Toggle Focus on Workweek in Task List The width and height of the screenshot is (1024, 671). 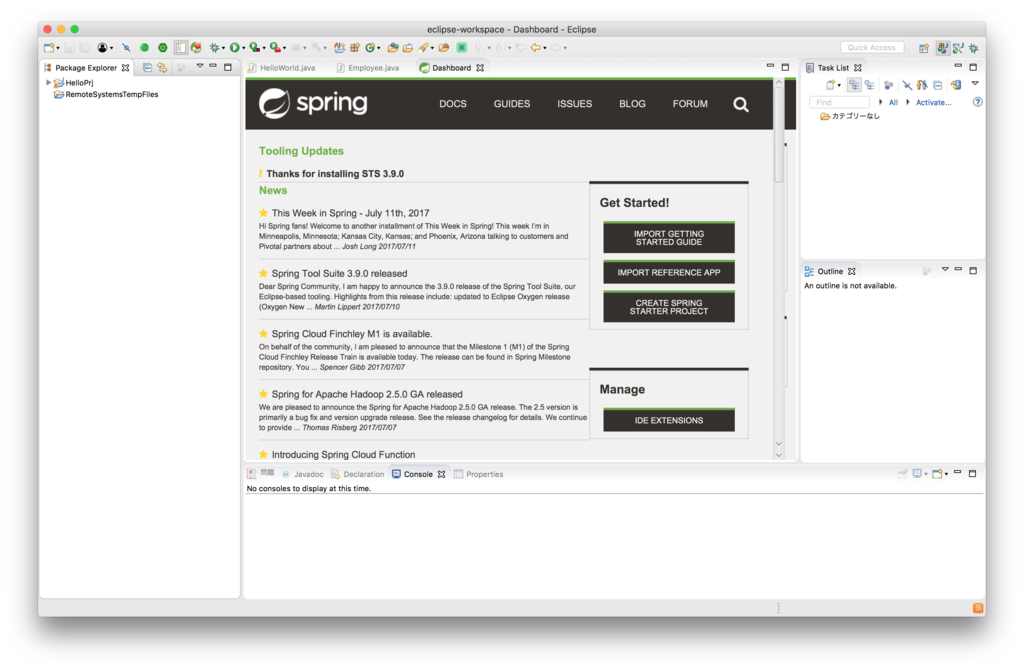(888, 85)
